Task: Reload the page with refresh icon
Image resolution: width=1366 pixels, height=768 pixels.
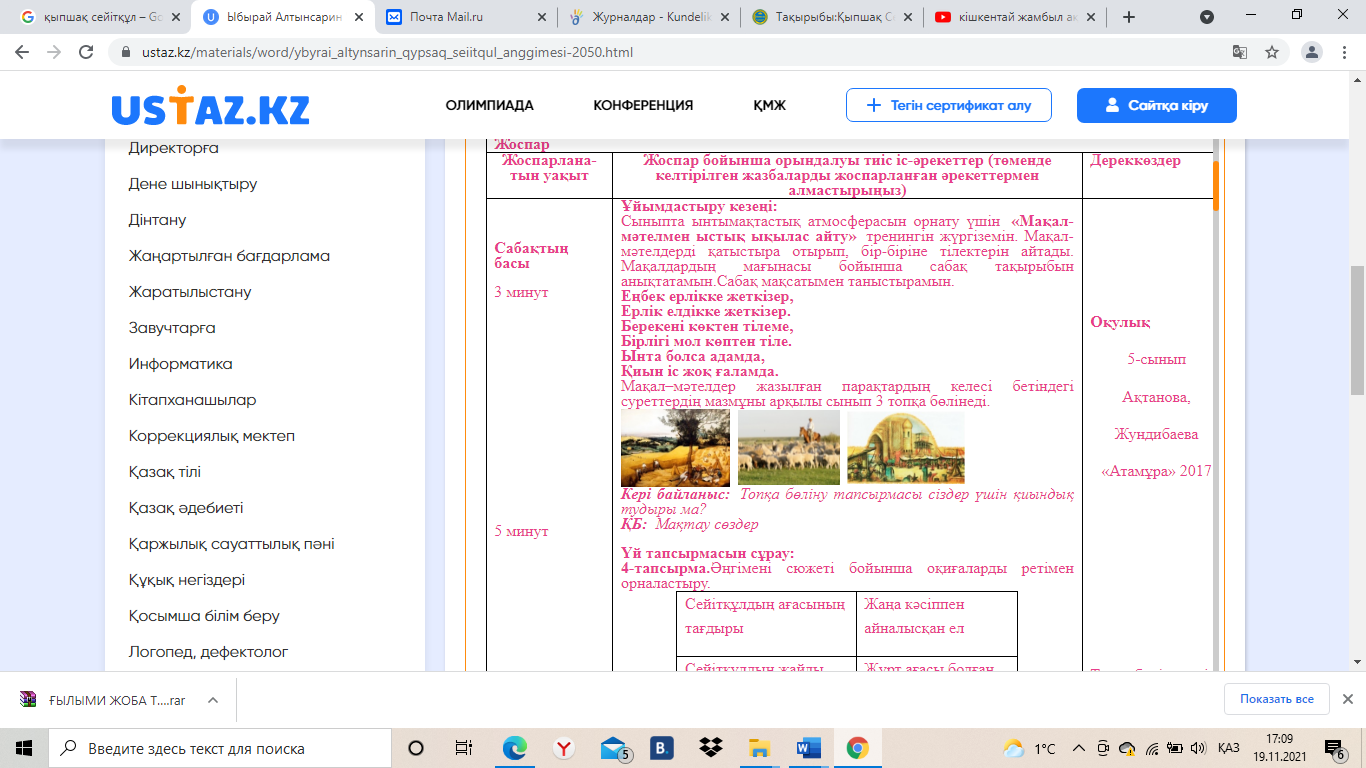Action: pyautogui.click(x=86, y=52)
